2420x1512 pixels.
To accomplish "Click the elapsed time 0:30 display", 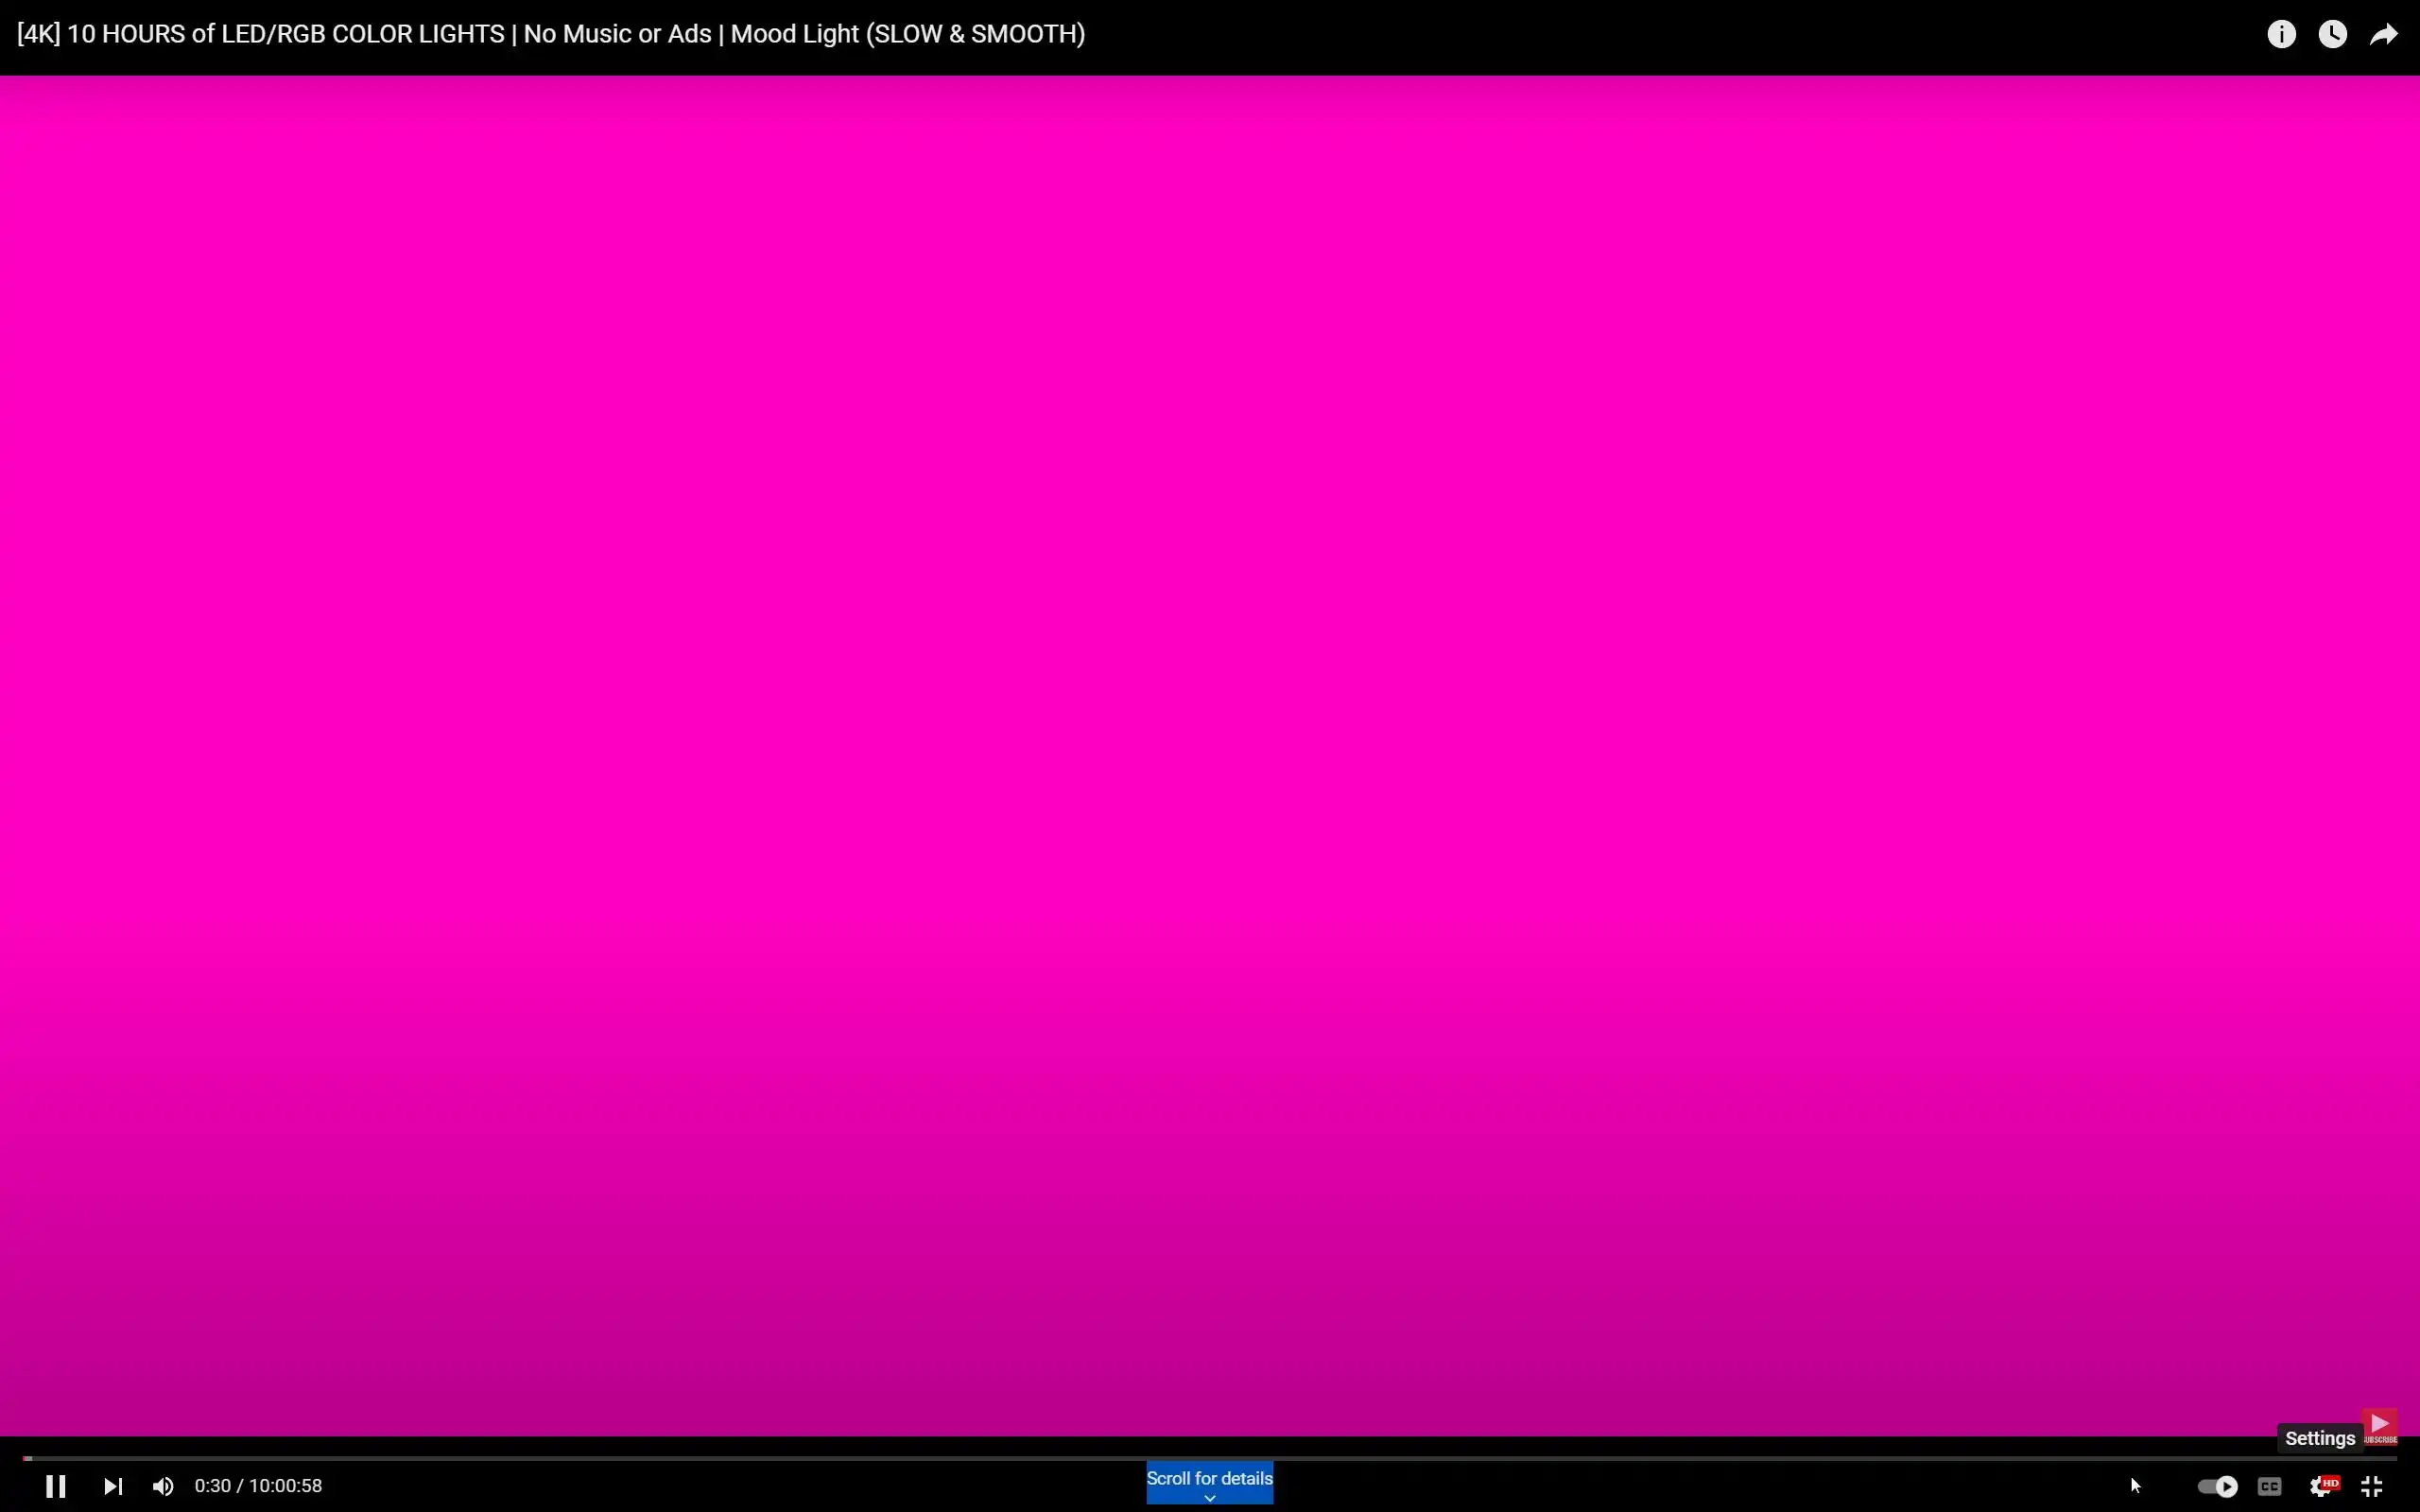I will coord(212,1486).
